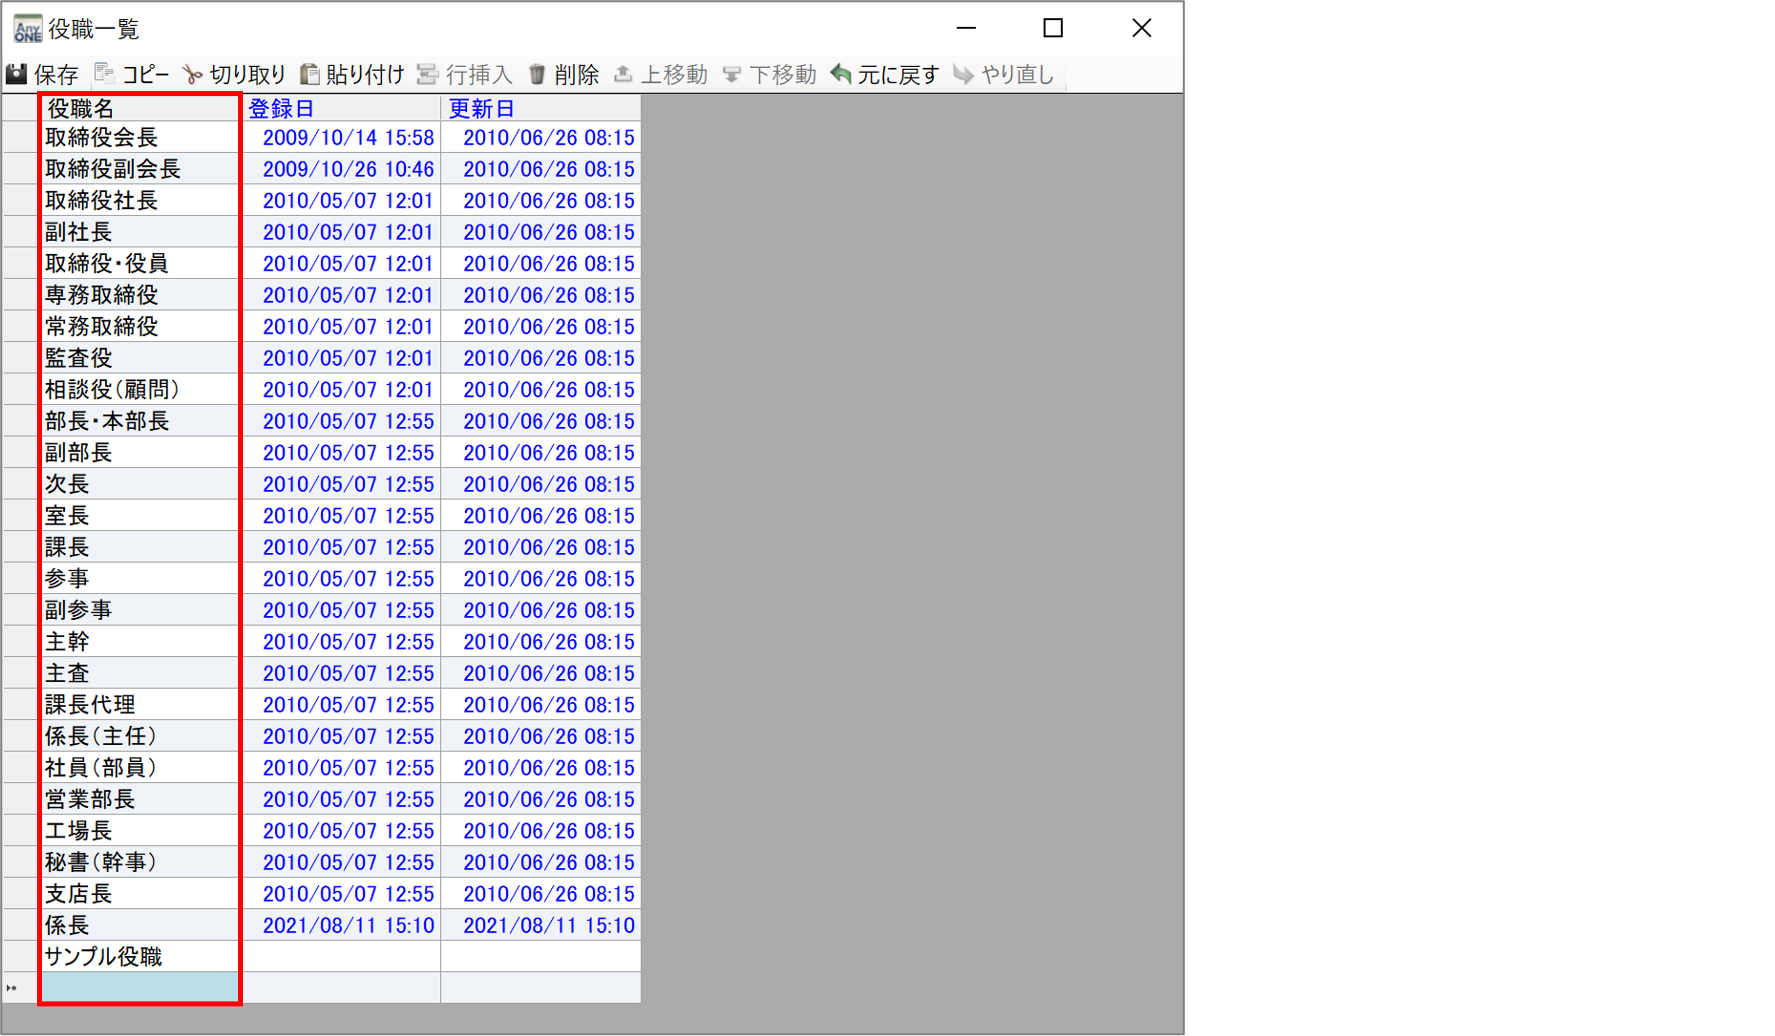Screen dimensions: 1775x1036
Task: Click the empty highlighted new-row cell
Action: [x=139, y=988]
